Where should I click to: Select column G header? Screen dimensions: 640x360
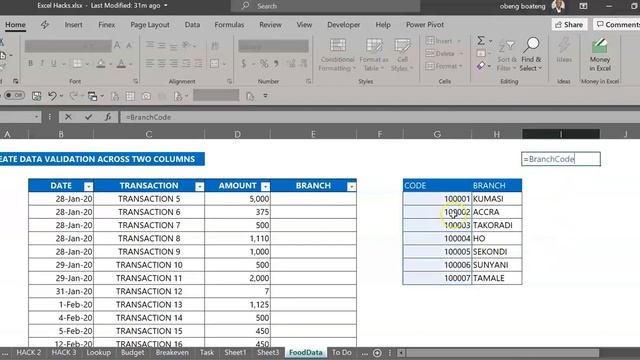tap(437, 134)
